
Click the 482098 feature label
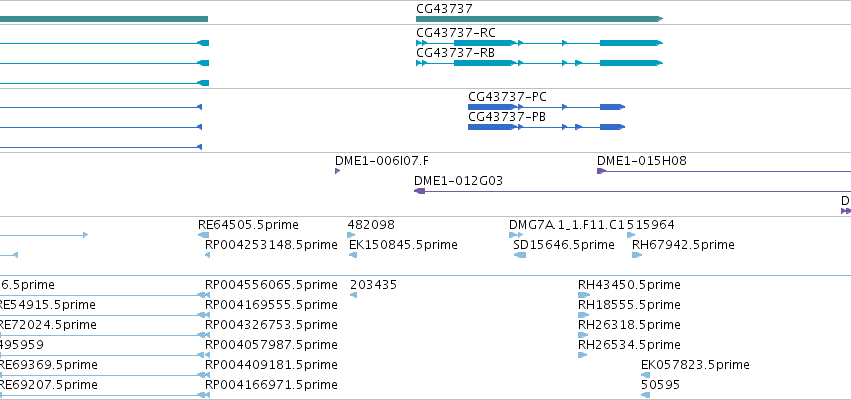(371, 225)
